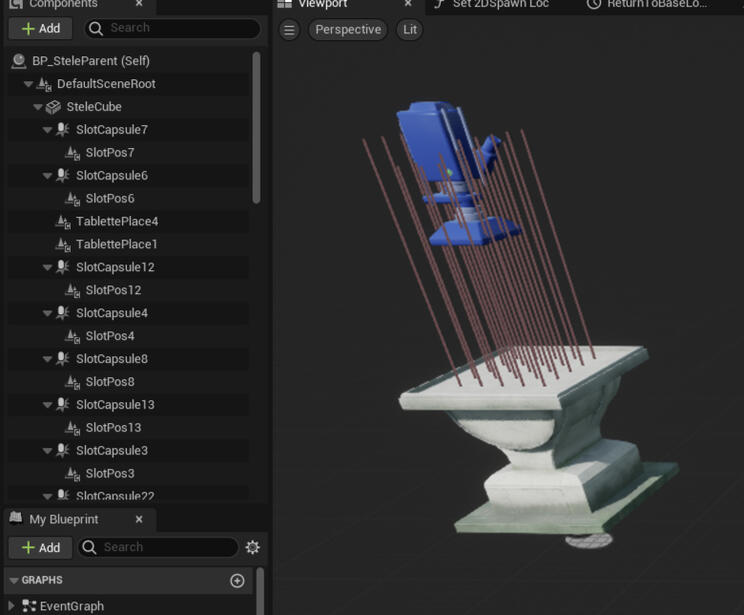Screen dimensions: 744x615
Task: Click the SlotPos7 scene icon
Action: 72,153
